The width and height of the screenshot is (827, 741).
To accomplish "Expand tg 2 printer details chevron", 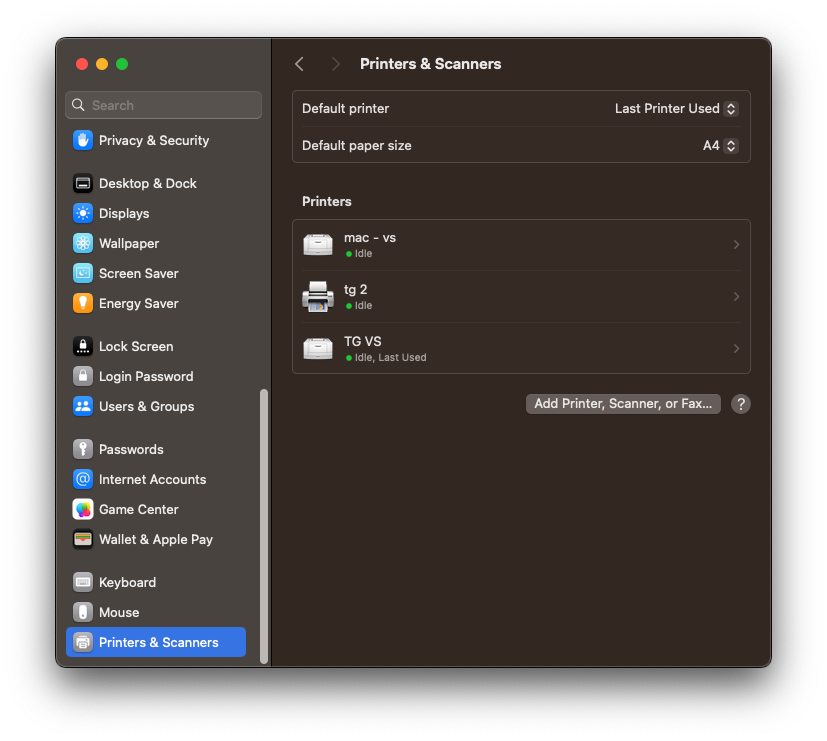I will (x=736, y=296).
